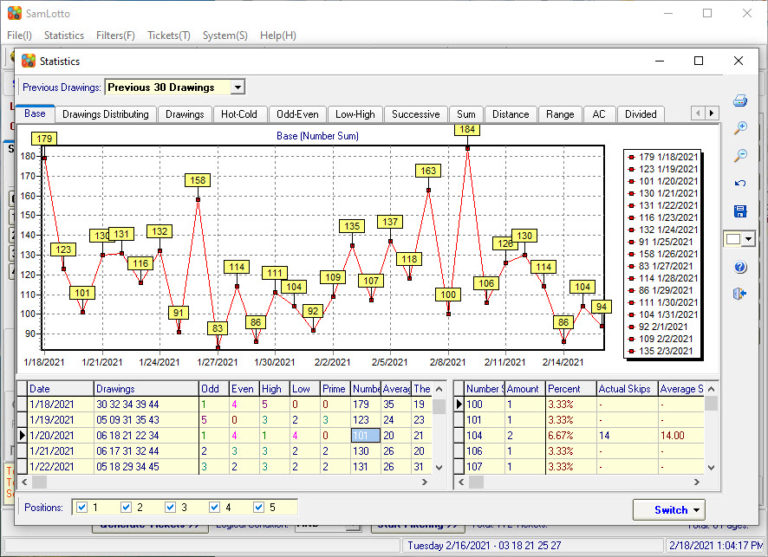Open help via the question mark icon

pos(740,267)
